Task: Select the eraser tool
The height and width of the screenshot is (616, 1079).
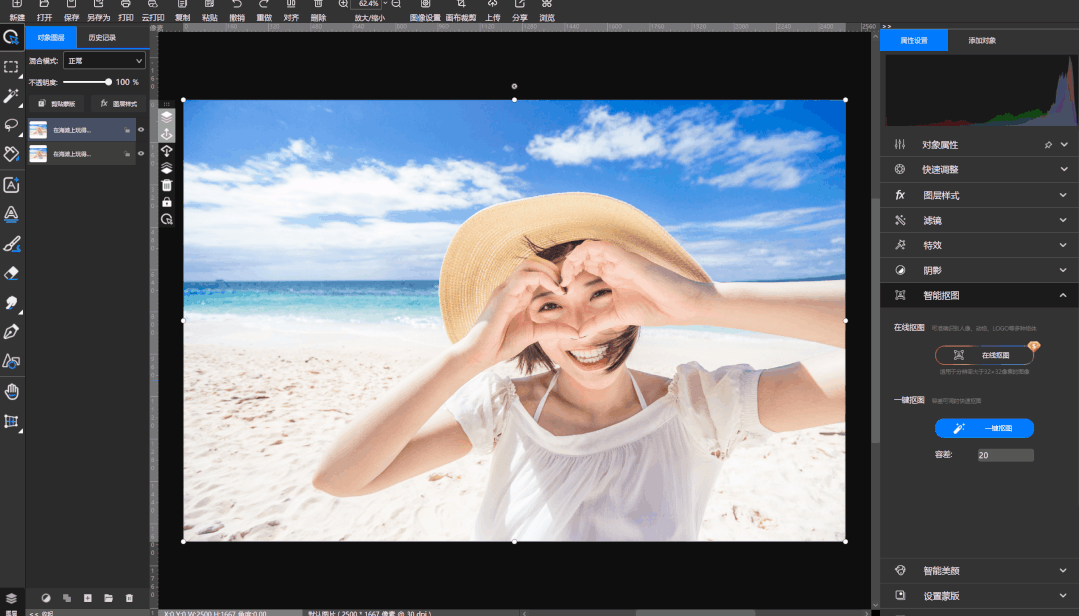Action: (x=11, y=272)
